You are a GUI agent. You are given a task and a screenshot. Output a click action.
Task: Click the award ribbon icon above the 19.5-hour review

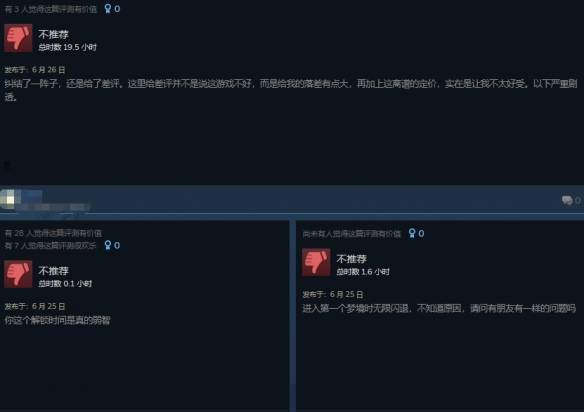[x=108, y=9]
